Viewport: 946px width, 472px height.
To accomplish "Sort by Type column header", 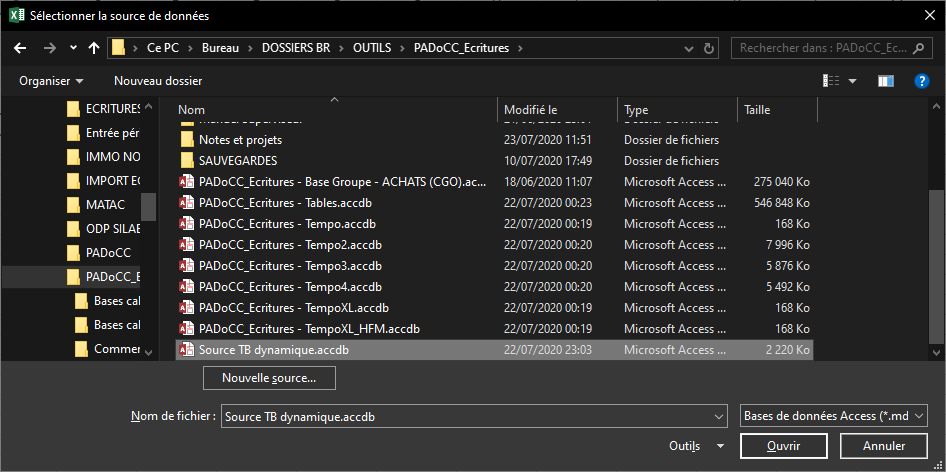I will (x=636, y=110).
